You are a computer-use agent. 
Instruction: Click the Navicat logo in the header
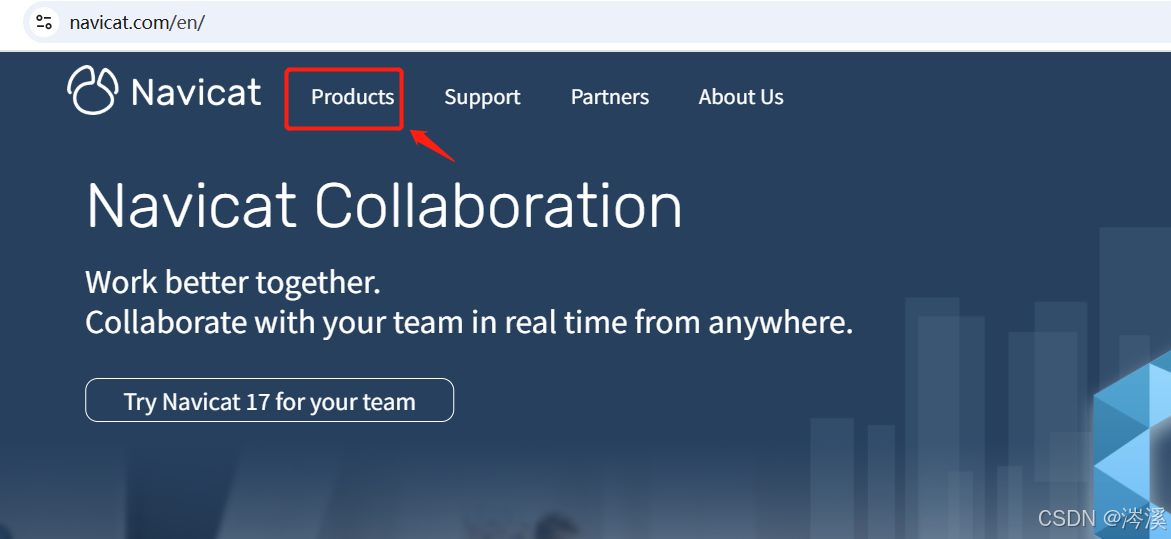tap(164, 91)
